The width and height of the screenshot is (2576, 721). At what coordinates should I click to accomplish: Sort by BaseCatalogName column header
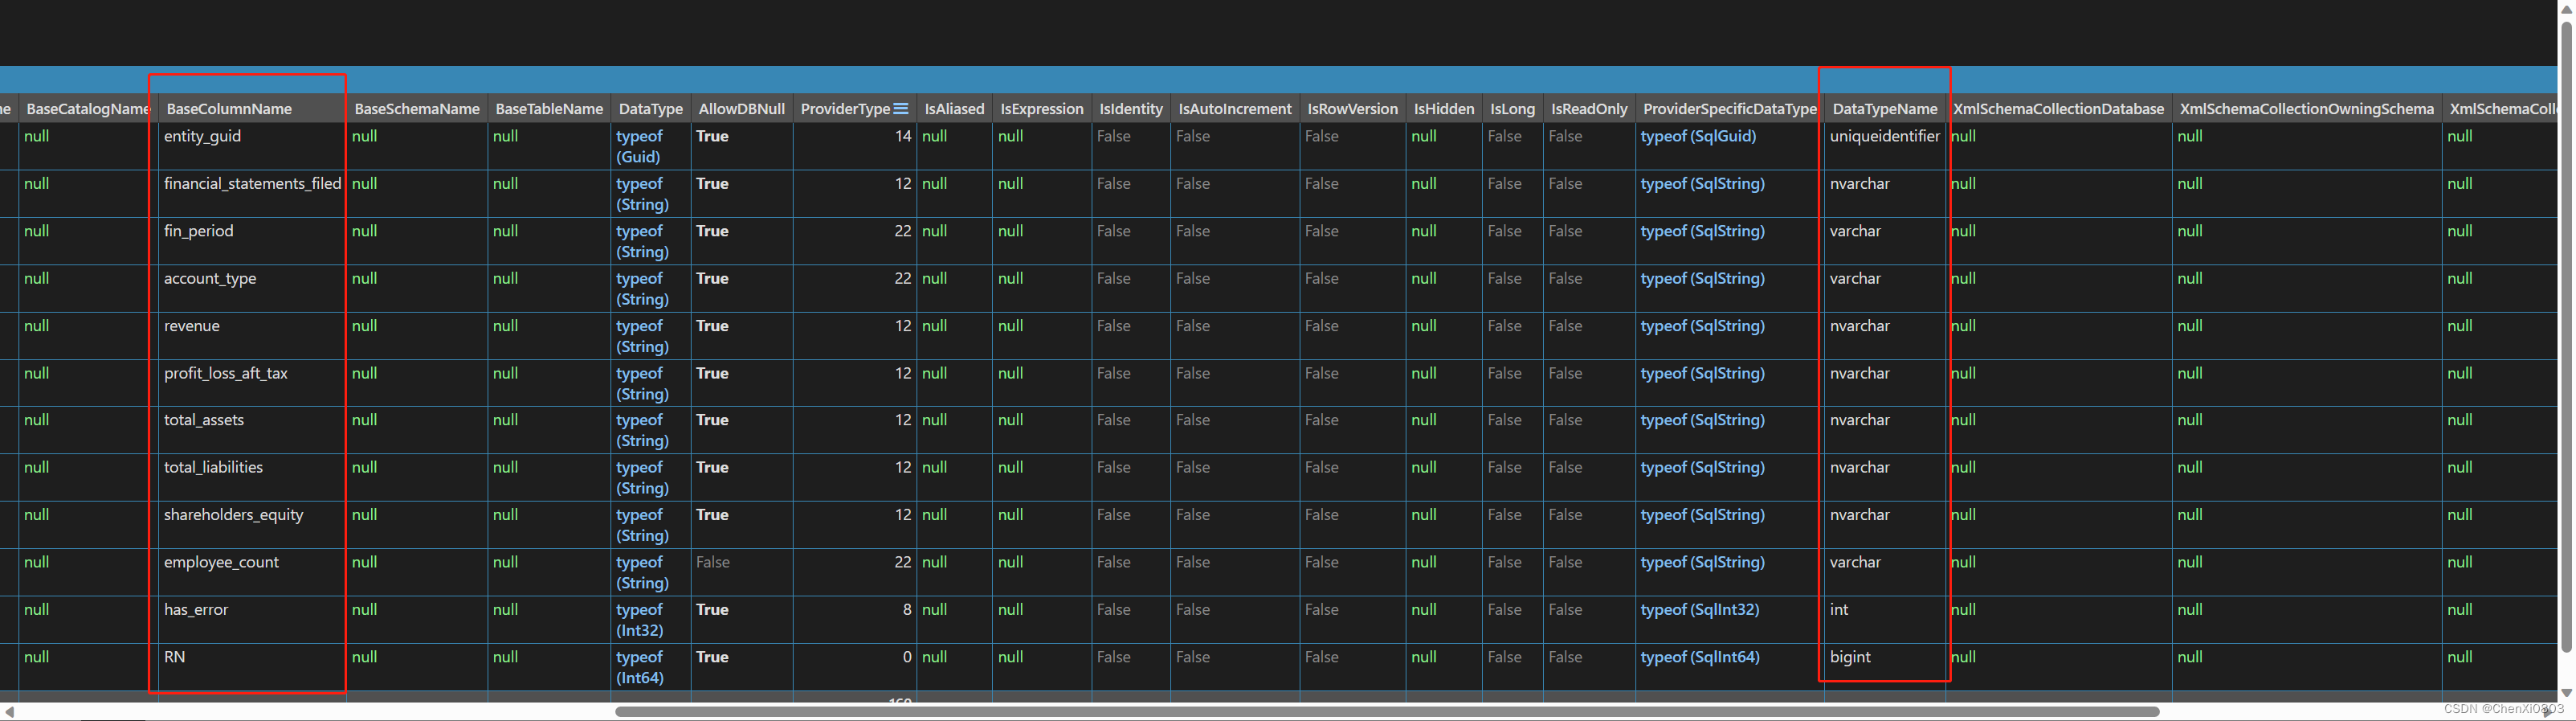coord(88,109)
